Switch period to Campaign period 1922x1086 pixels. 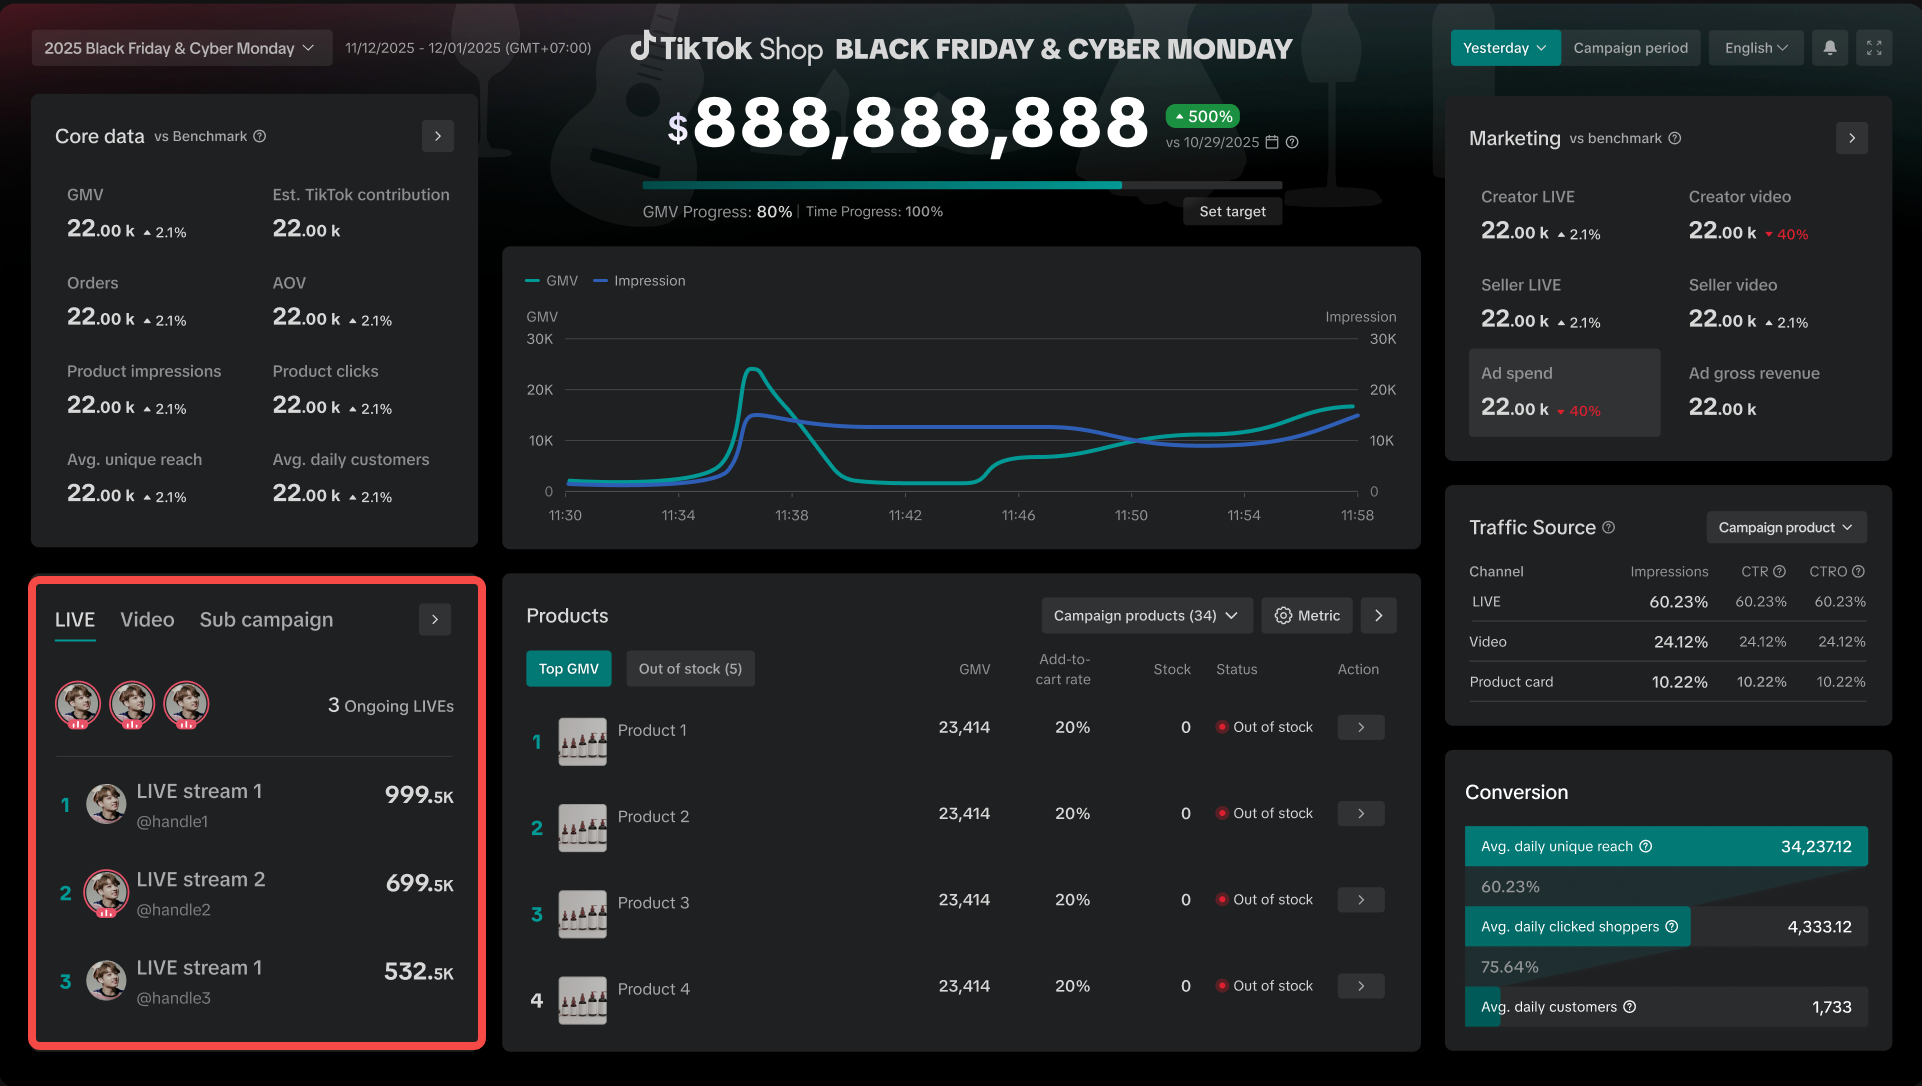point(1630,48)
